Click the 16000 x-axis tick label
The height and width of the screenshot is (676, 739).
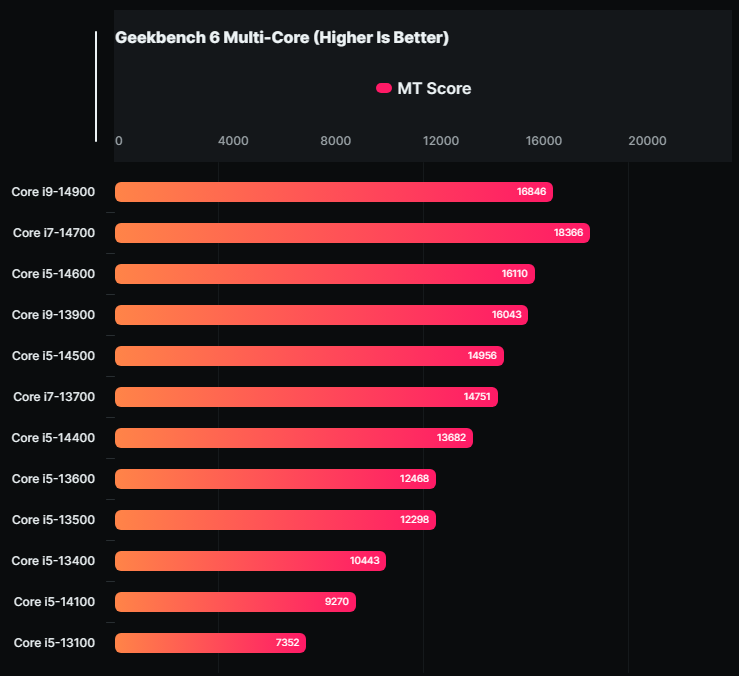543,141
